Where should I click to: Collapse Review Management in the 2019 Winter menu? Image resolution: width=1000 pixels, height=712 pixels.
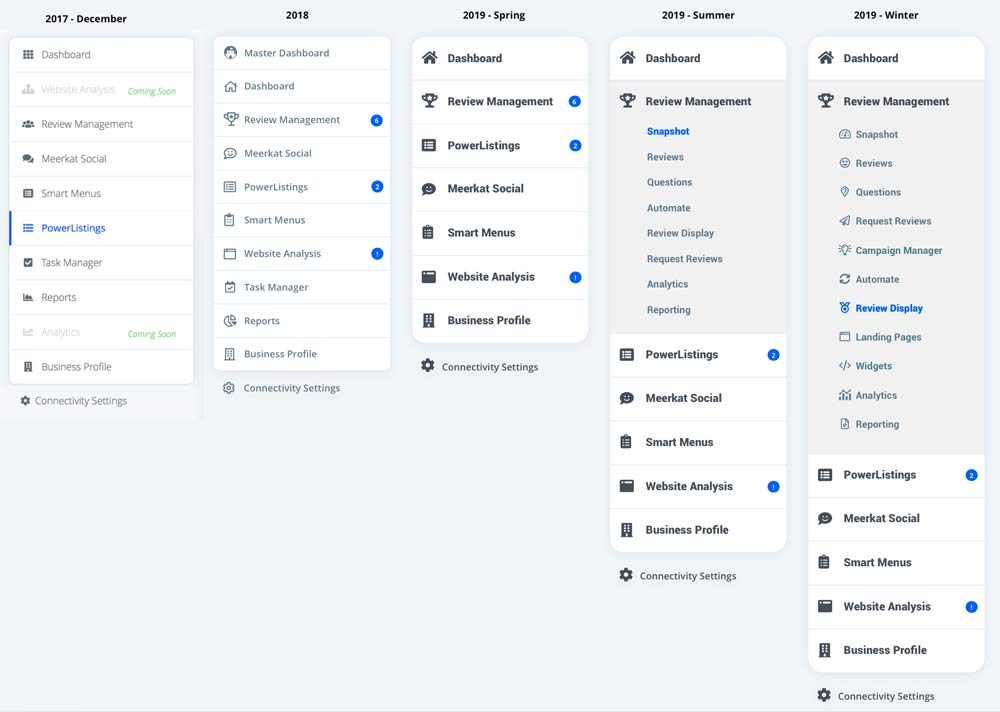[896, 101]
